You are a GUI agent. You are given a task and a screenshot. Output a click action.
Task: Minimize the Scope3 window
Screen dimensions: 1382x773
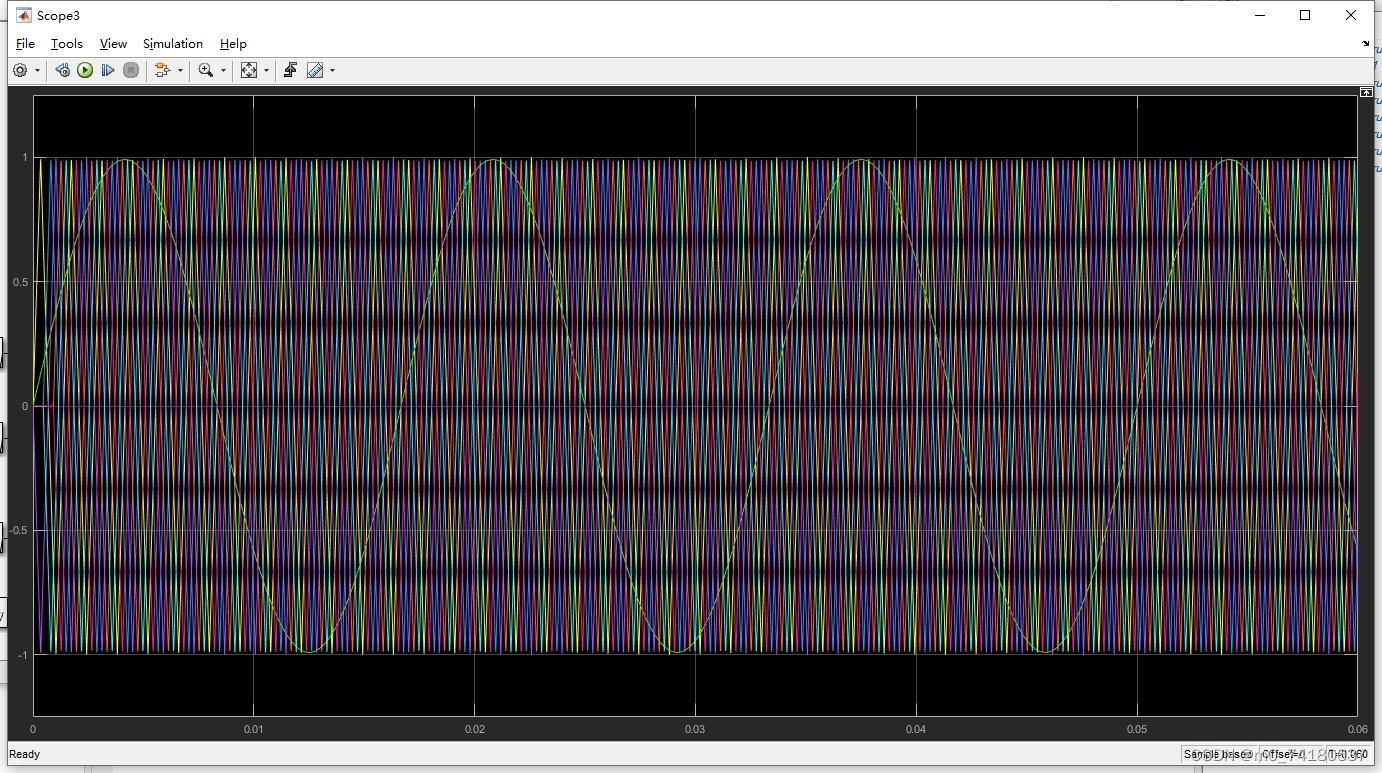[x=1259, y=15]
